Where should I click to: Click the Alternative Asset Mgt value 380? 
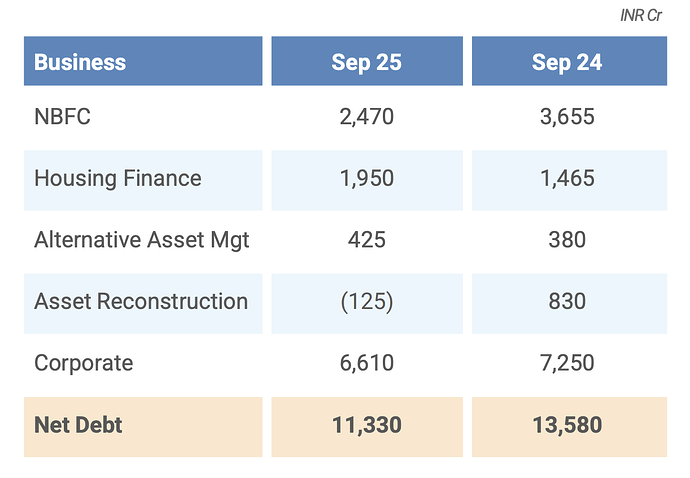pyautogui.click(x=566, y=240)
